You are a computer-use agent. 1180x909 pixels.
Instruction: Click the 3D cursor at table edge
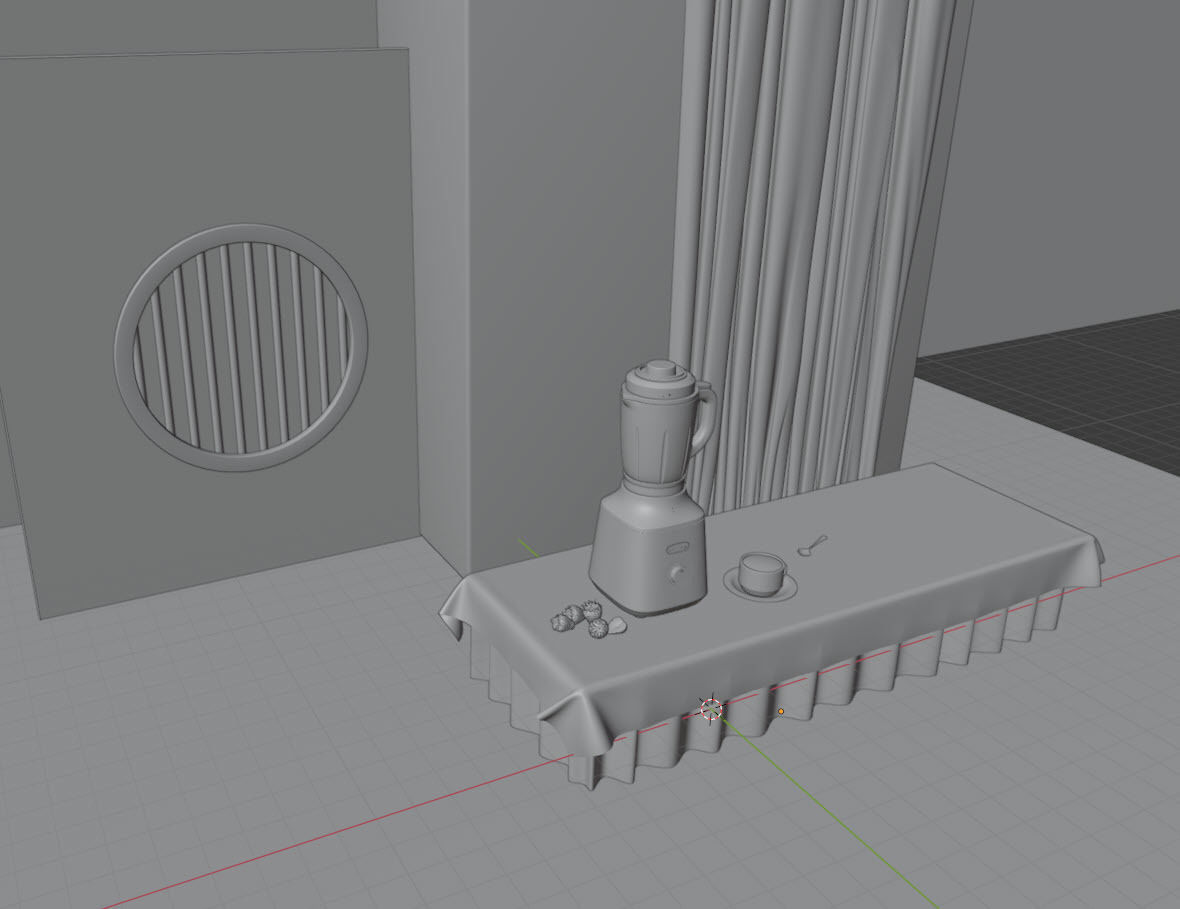tap(711, 709)
